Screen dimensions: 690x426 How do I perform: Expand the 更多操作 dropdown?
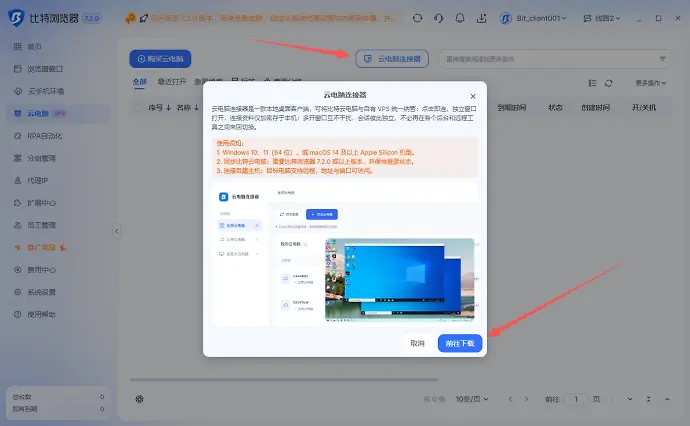(650, 83)
